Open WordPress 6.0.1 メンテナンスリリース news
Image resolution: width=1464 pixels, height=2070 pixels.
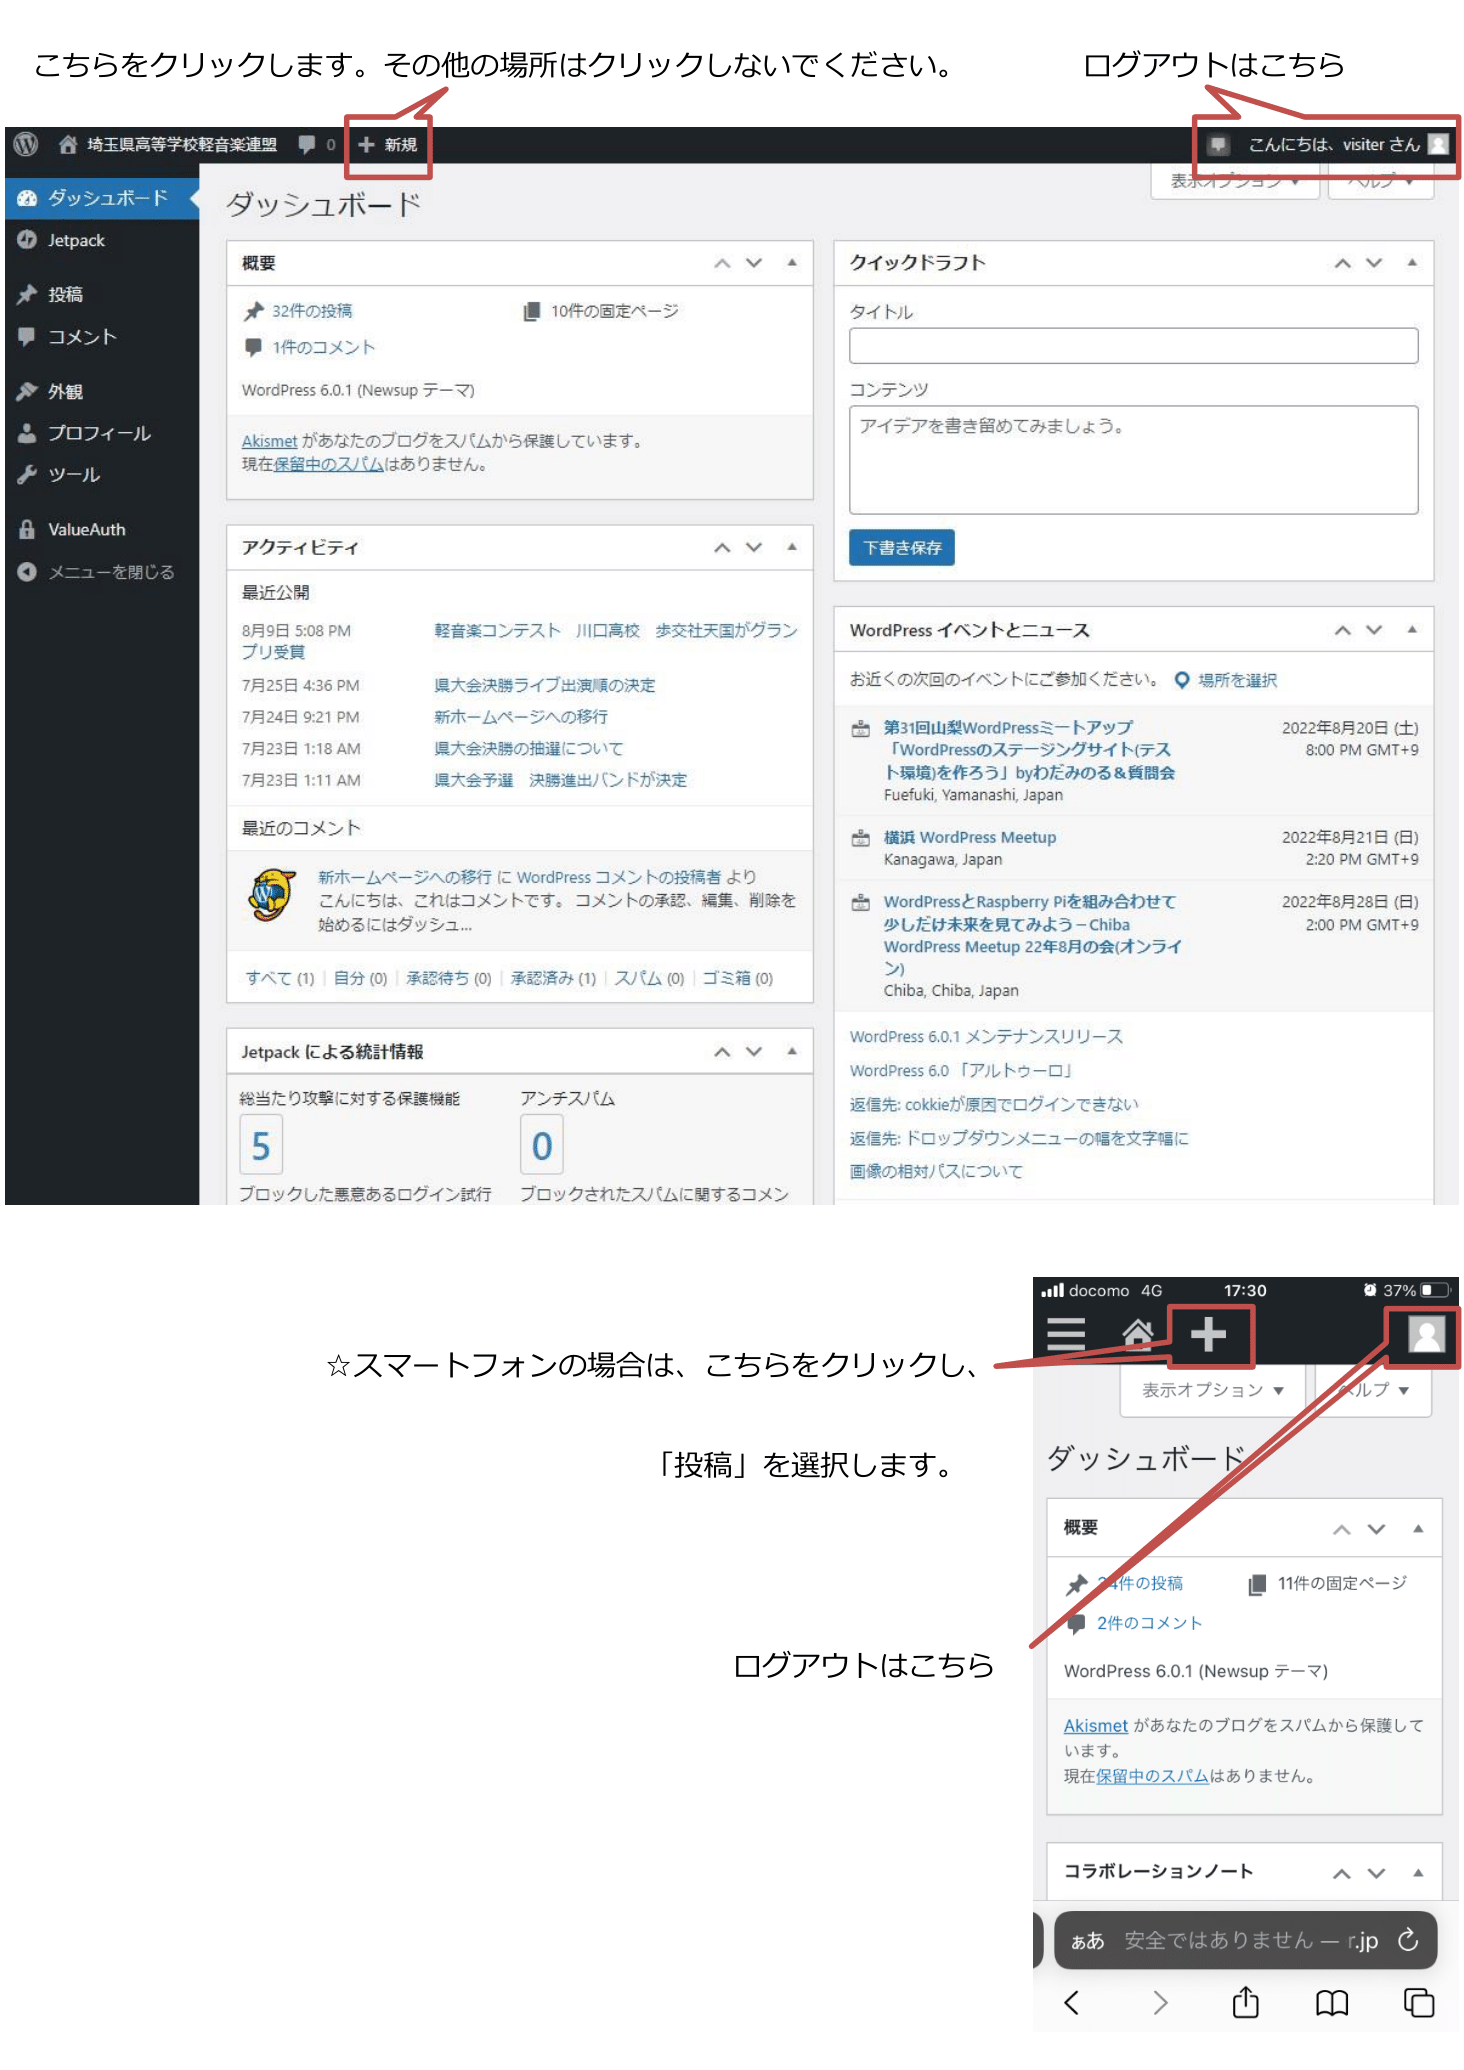(986, 1037)
